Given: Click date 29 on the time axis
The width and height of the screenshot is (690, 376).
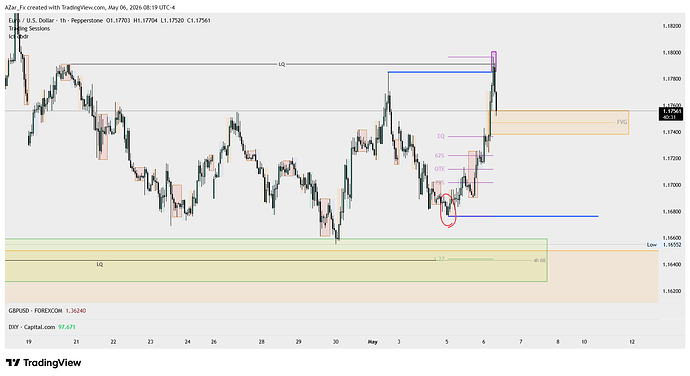Looking at the screenshot, I should pos(299,342).
